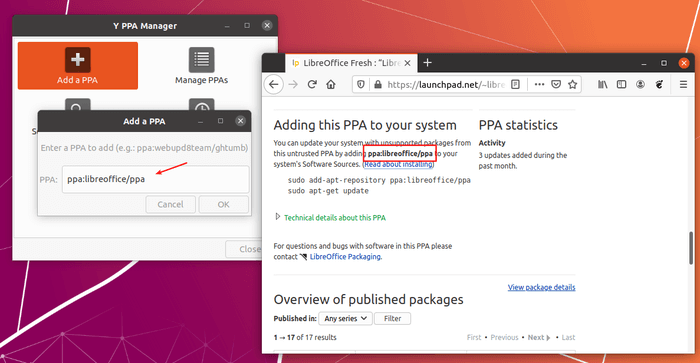This screenshot has width=700, height=363.
Task: Save the page to Pocket
Action: point(556,84)
